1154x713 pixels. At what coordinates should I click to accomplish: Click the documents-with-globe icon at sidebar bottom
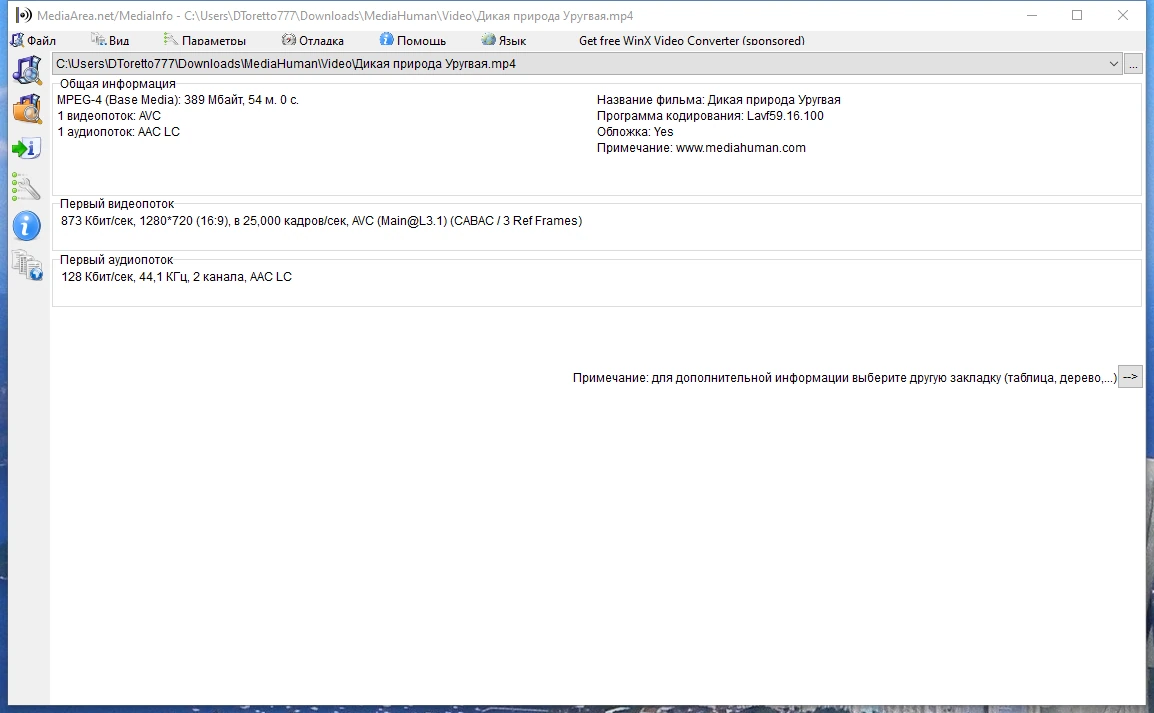coord(27,265)
